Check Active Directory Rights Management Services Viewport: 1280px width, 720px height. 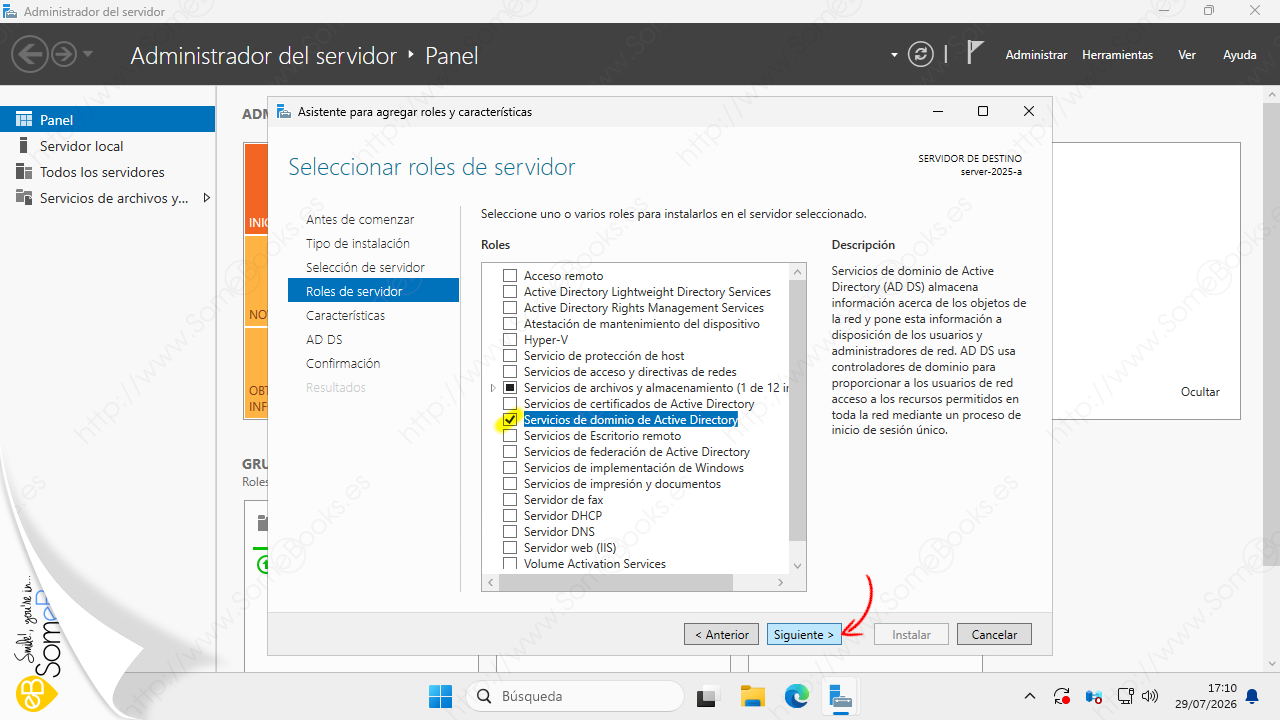[x=510, y=308]
